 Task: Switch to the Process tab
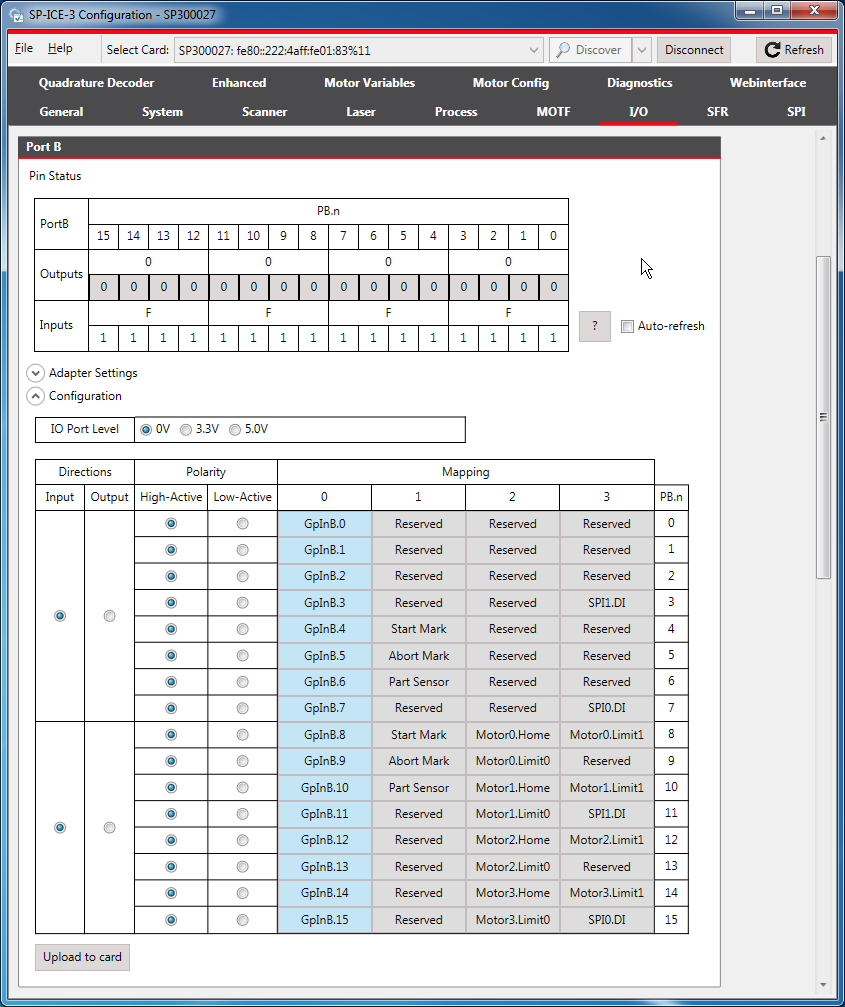point(456,112)
